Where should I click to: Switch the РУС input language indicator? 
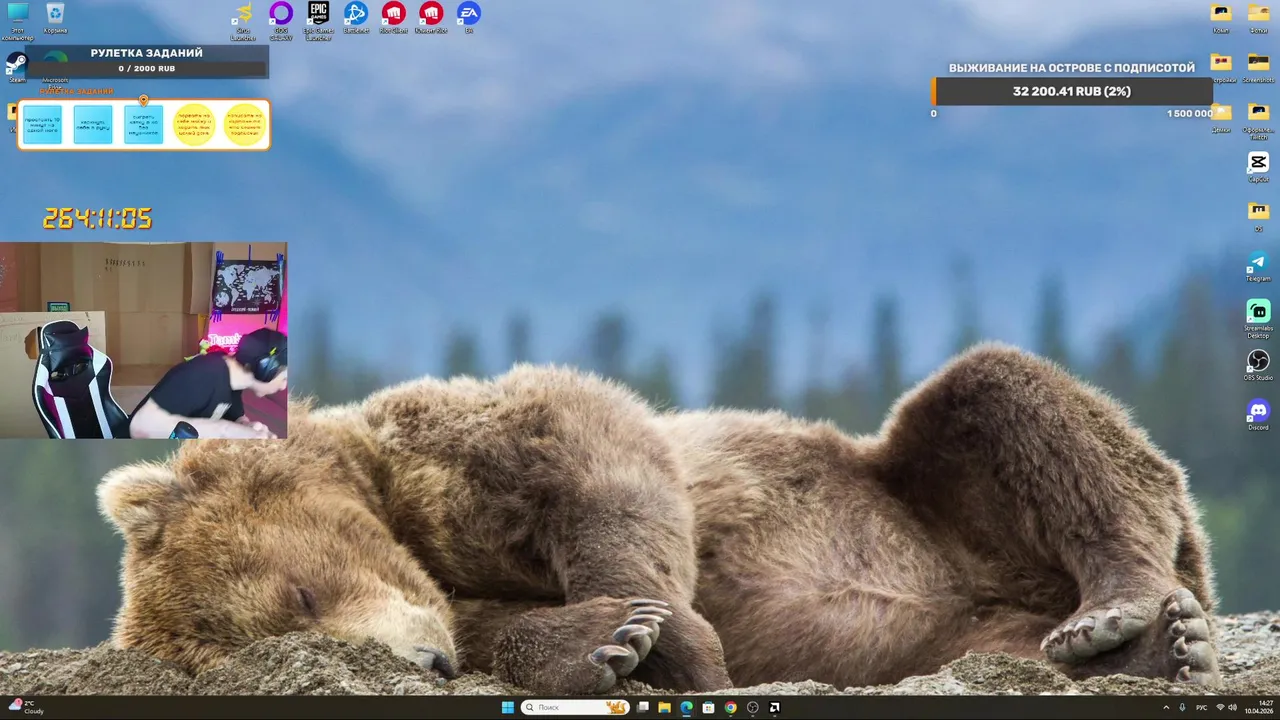click(1202, 707)
